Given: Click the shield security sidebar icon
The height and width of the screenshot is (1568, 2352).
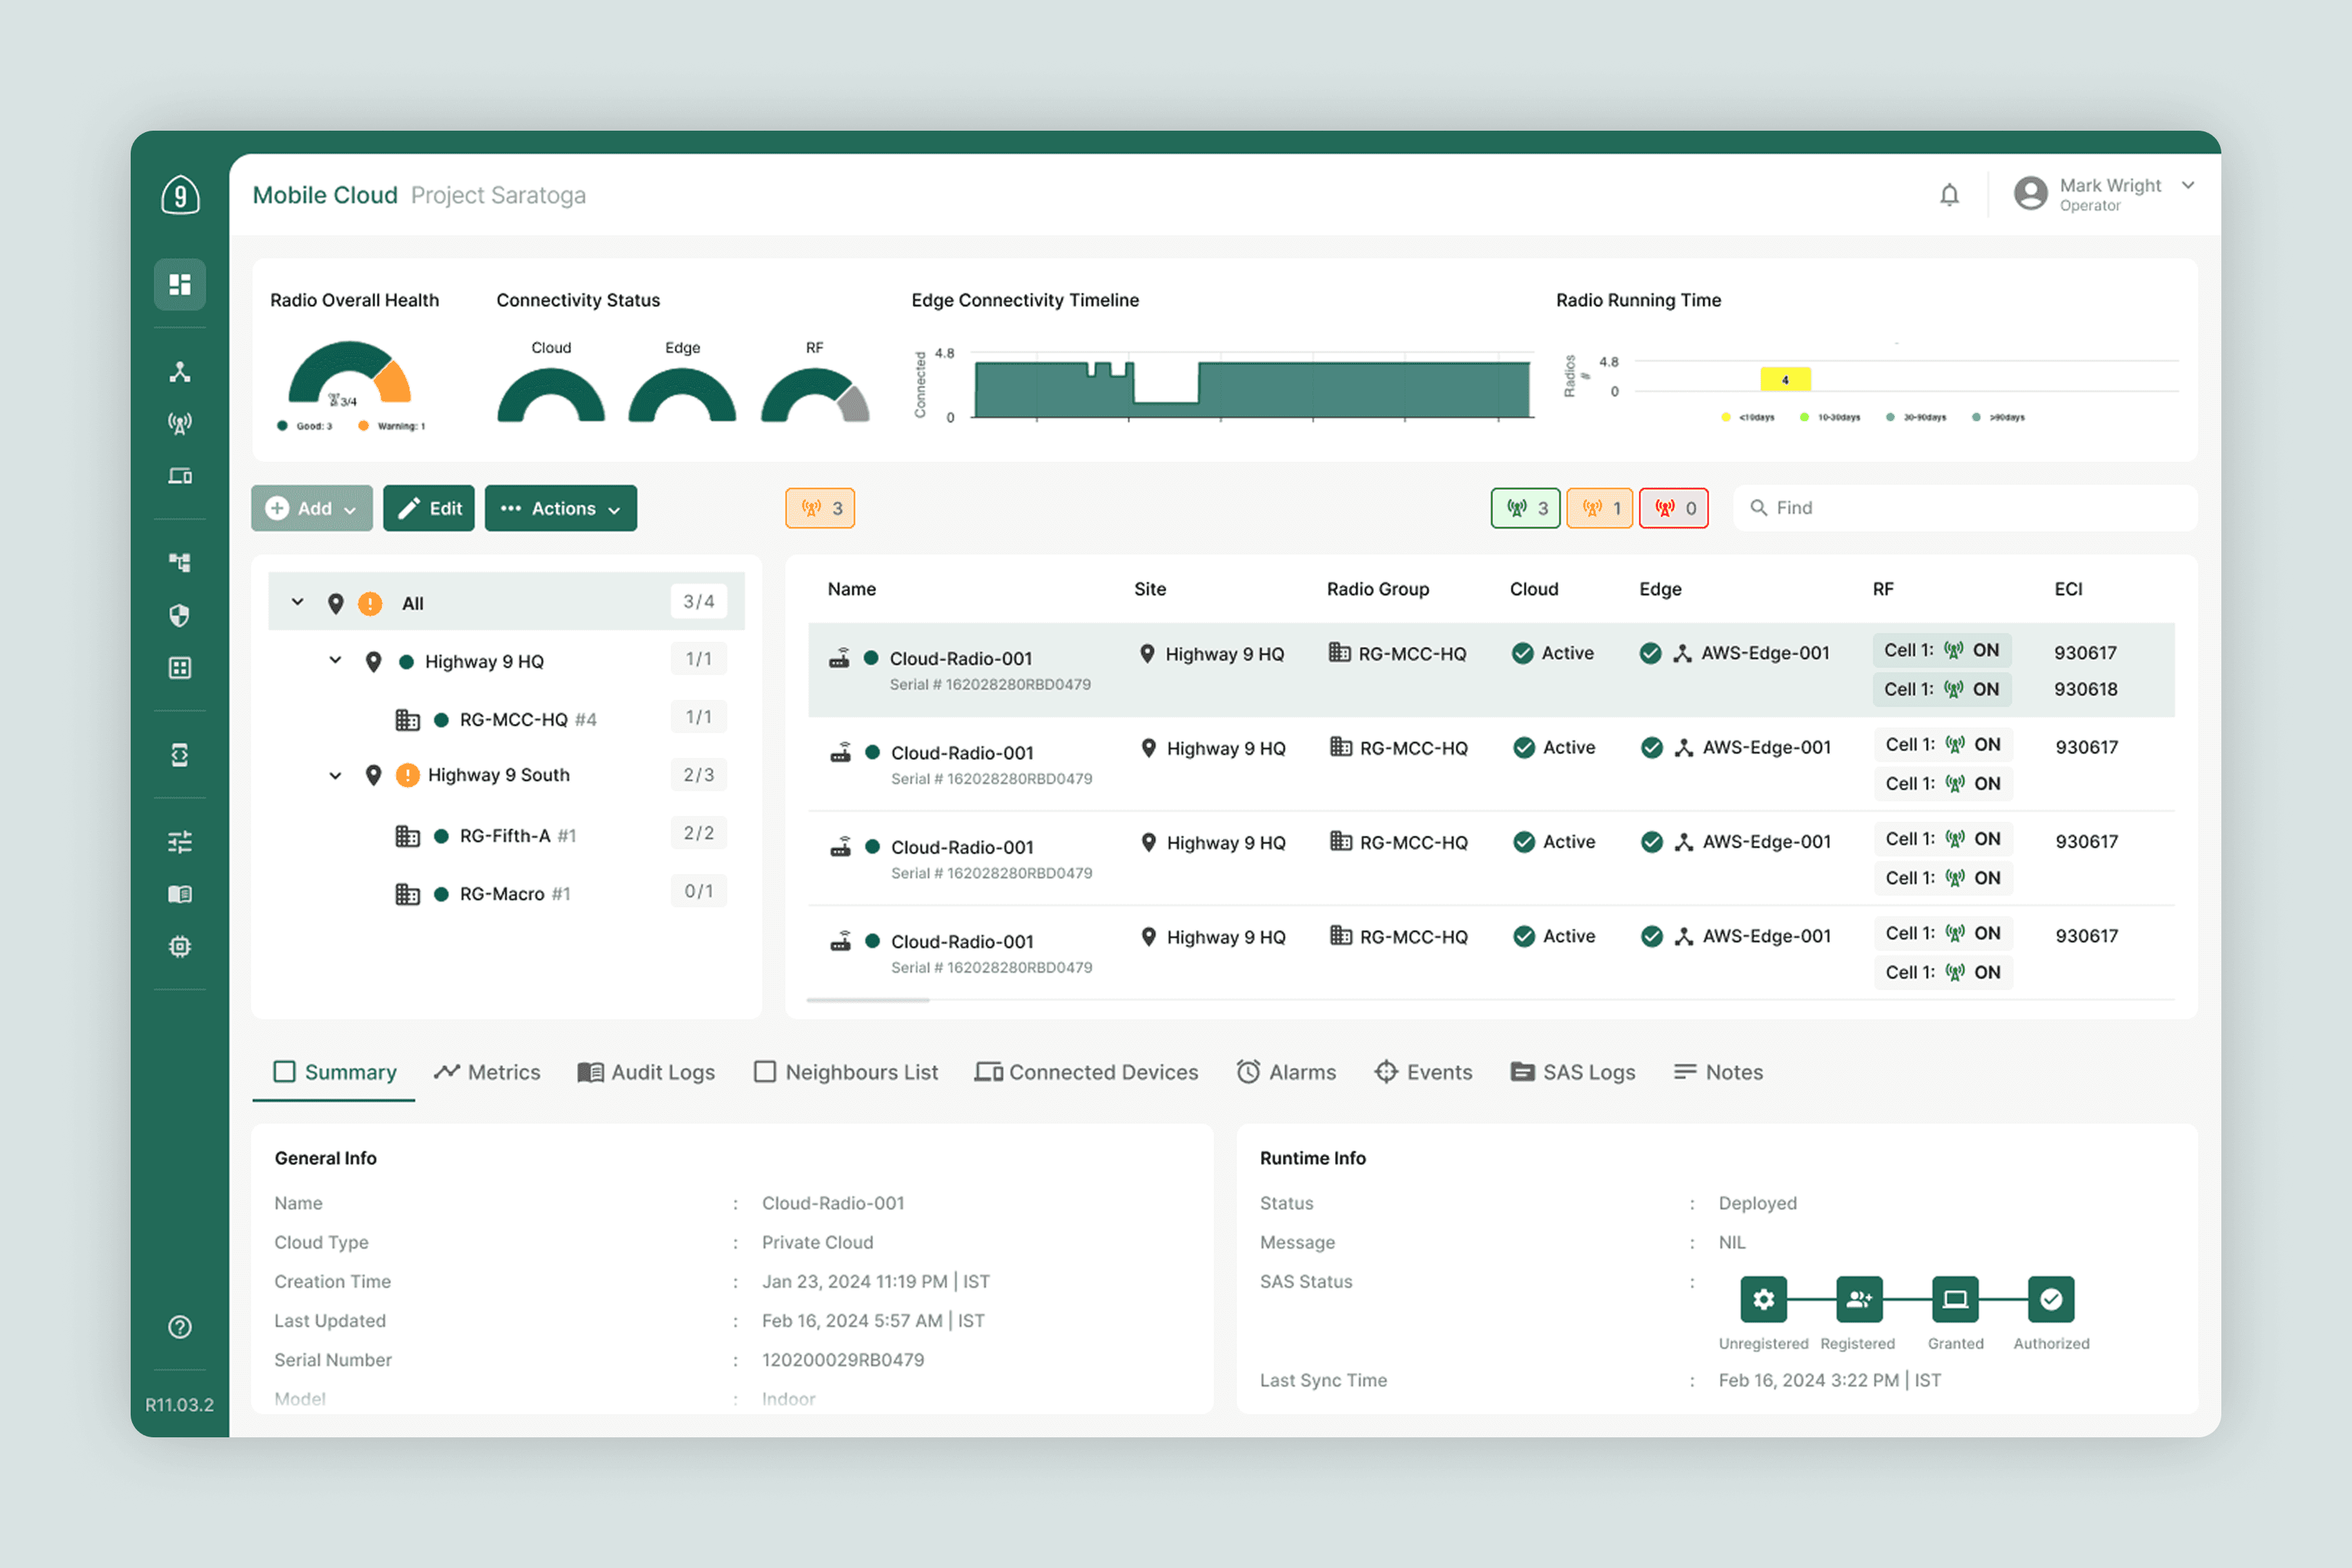Looking at the screenshot, I should point(180,615).
